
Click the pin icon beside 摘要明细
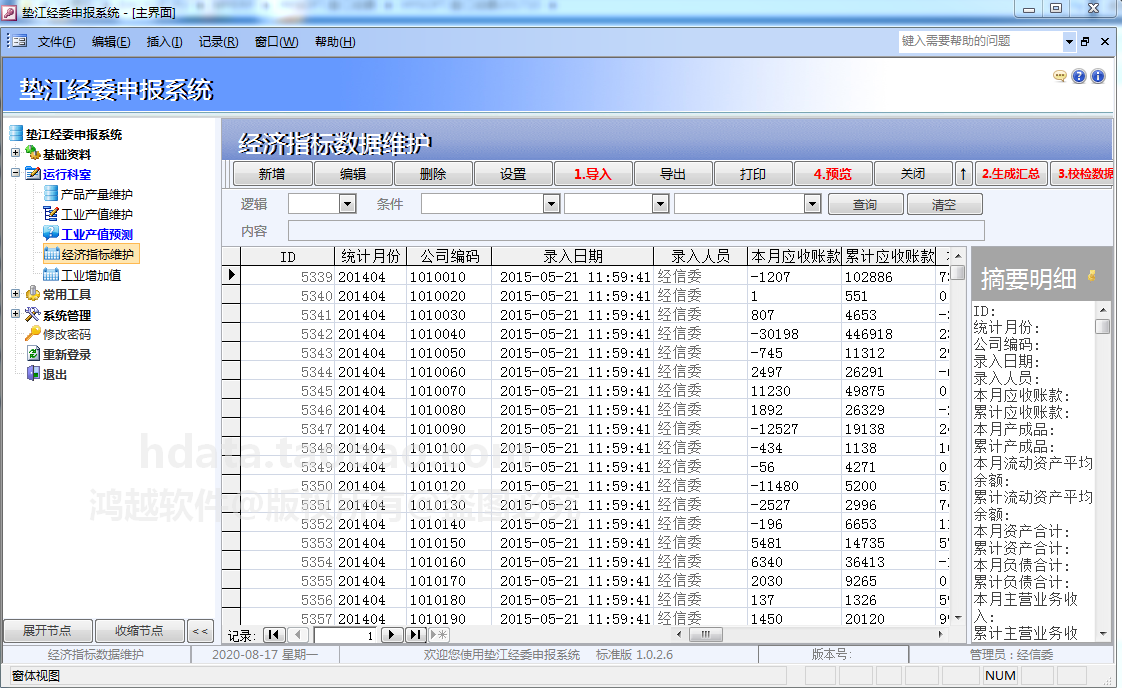point(1092,276)
